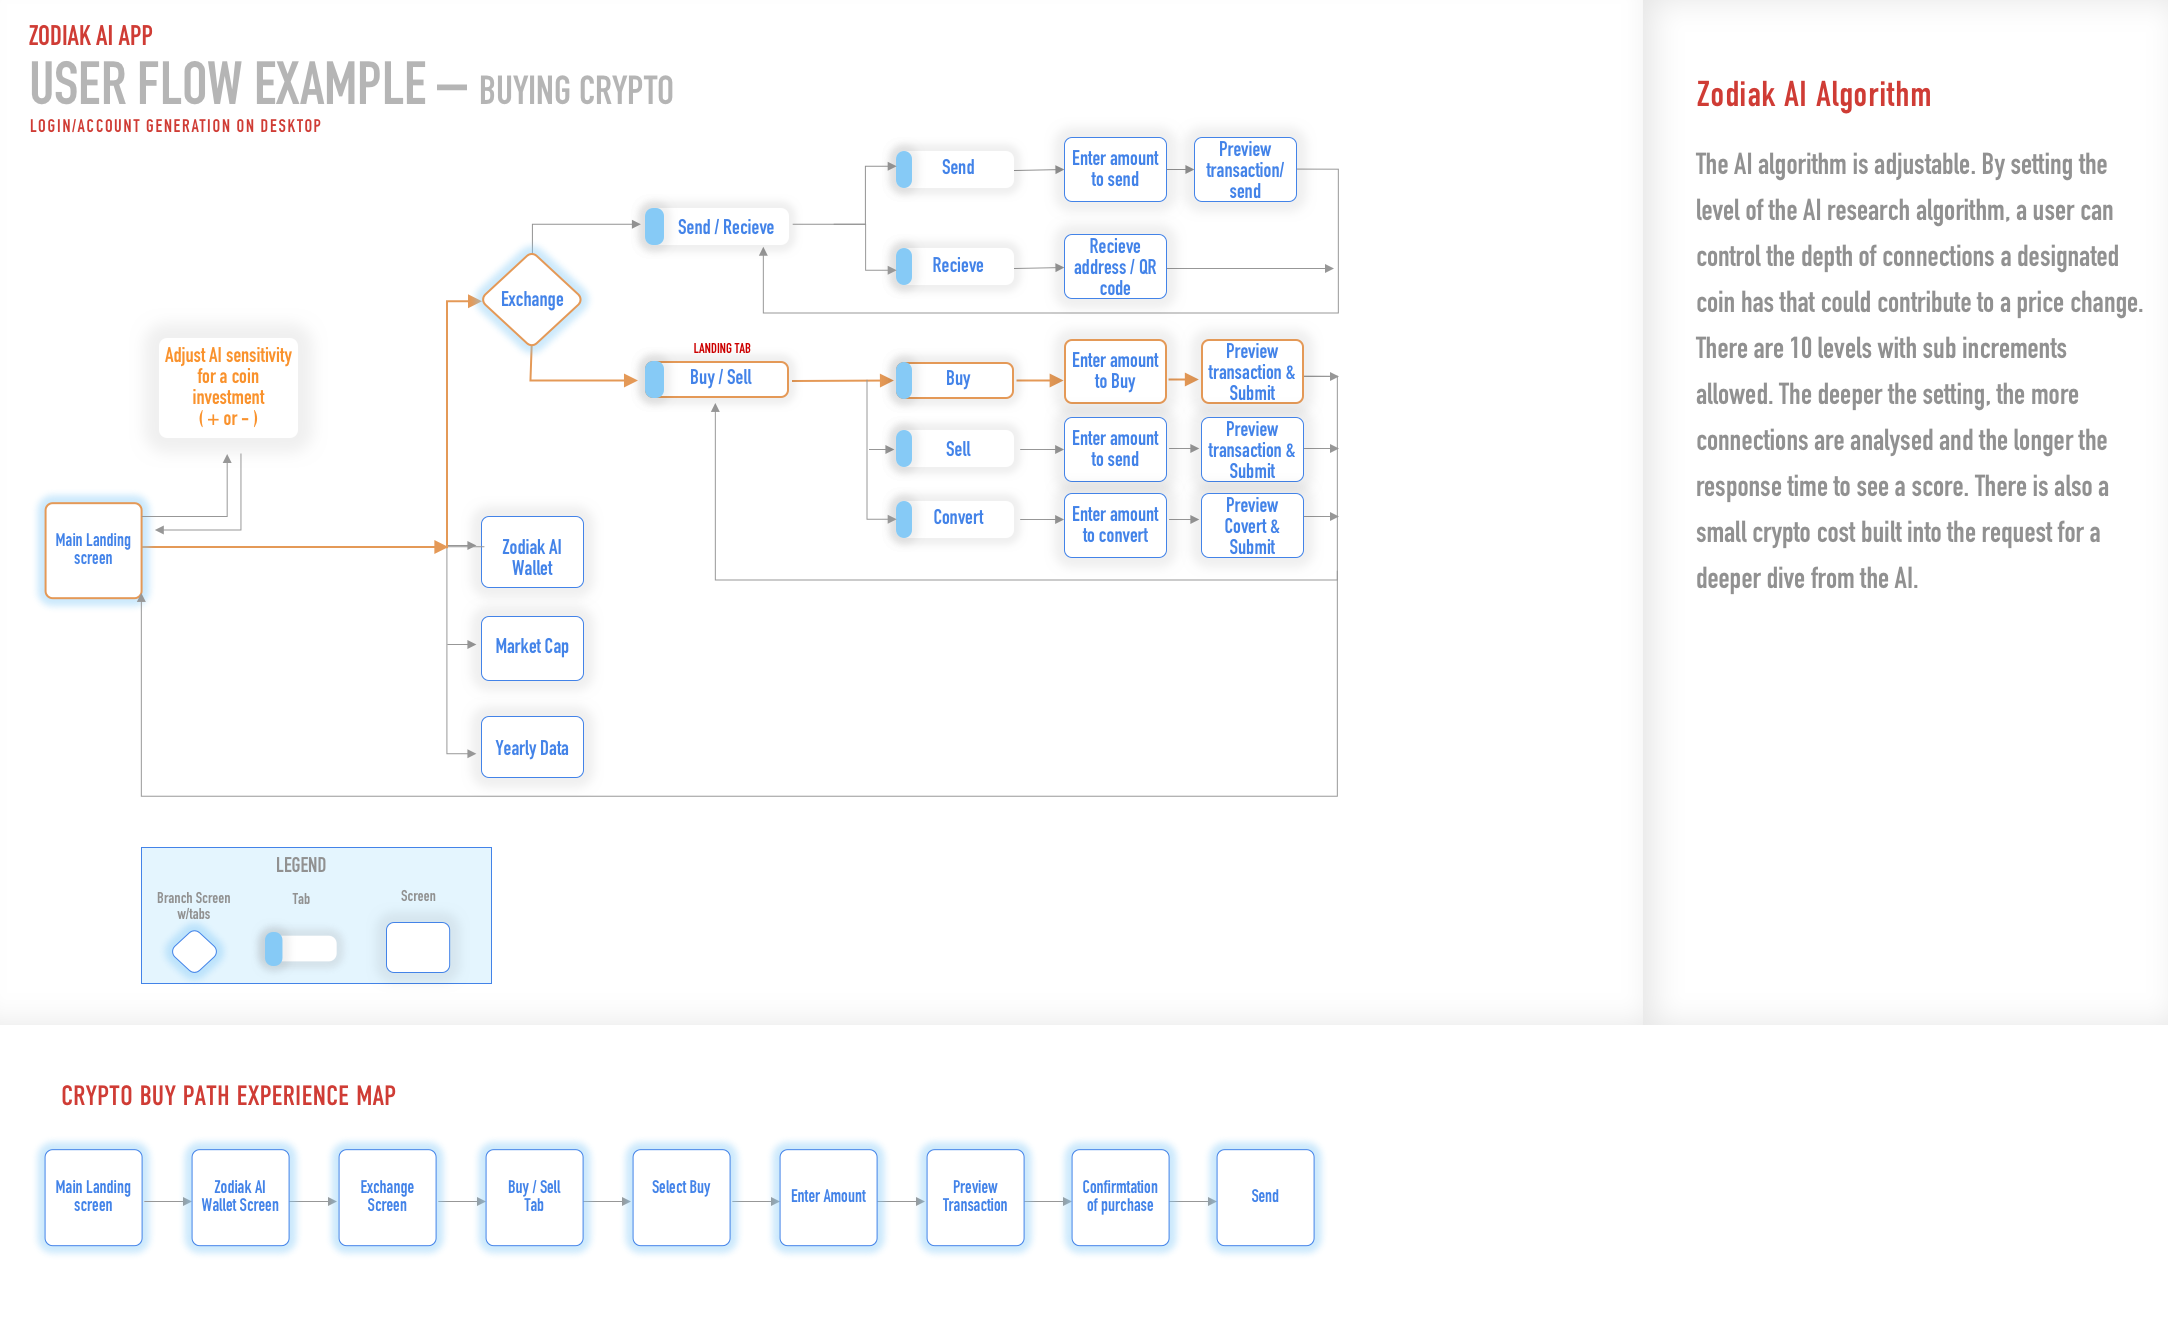Click the Recieve tab pill

click(955, 266)
